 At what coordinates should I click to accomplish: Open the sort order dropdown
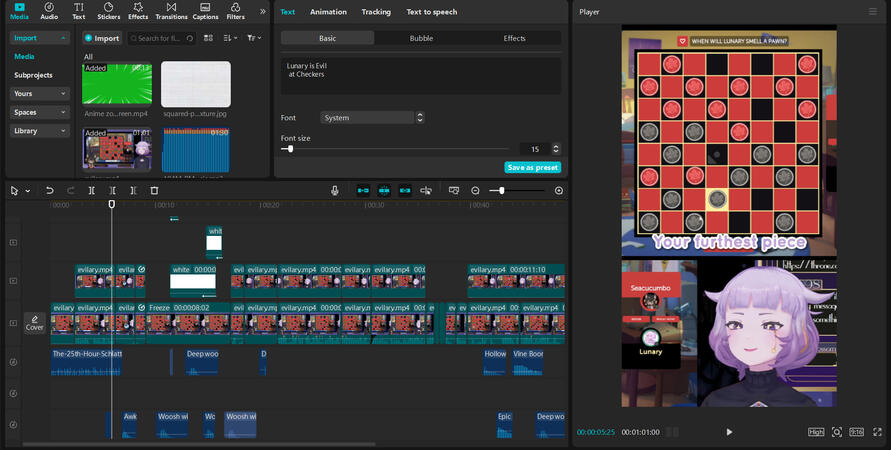[230, 38]
